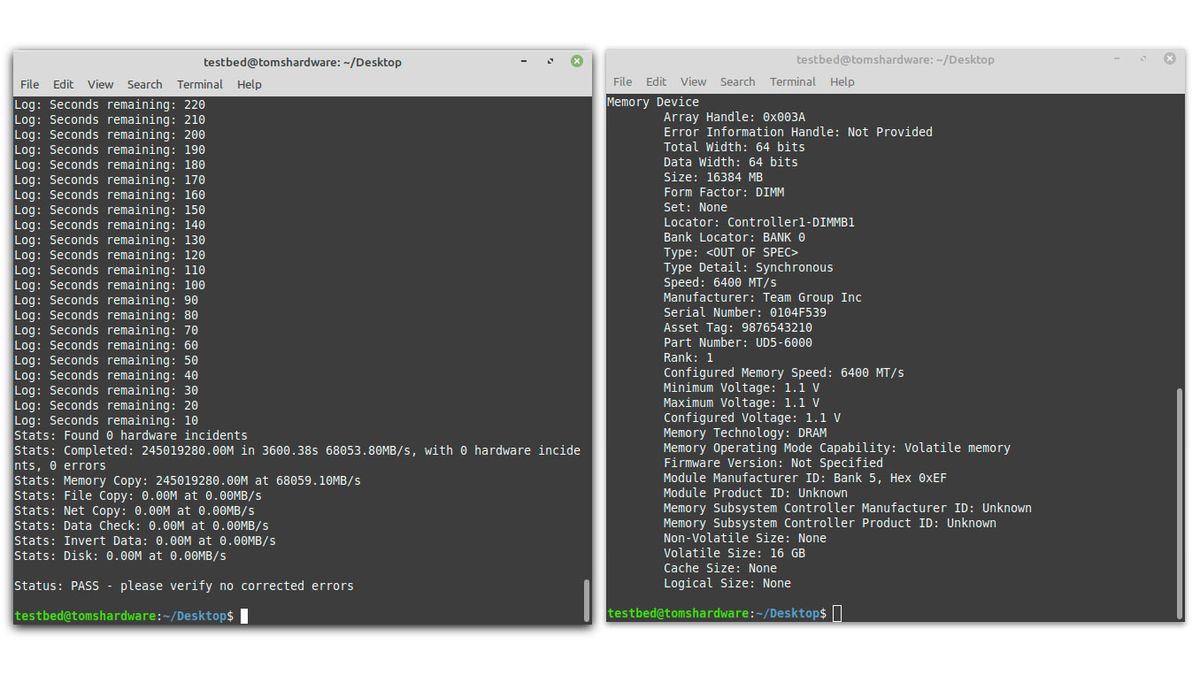
Task: Click the left terminal scrollbar thumb
Action: pos(586,600)
